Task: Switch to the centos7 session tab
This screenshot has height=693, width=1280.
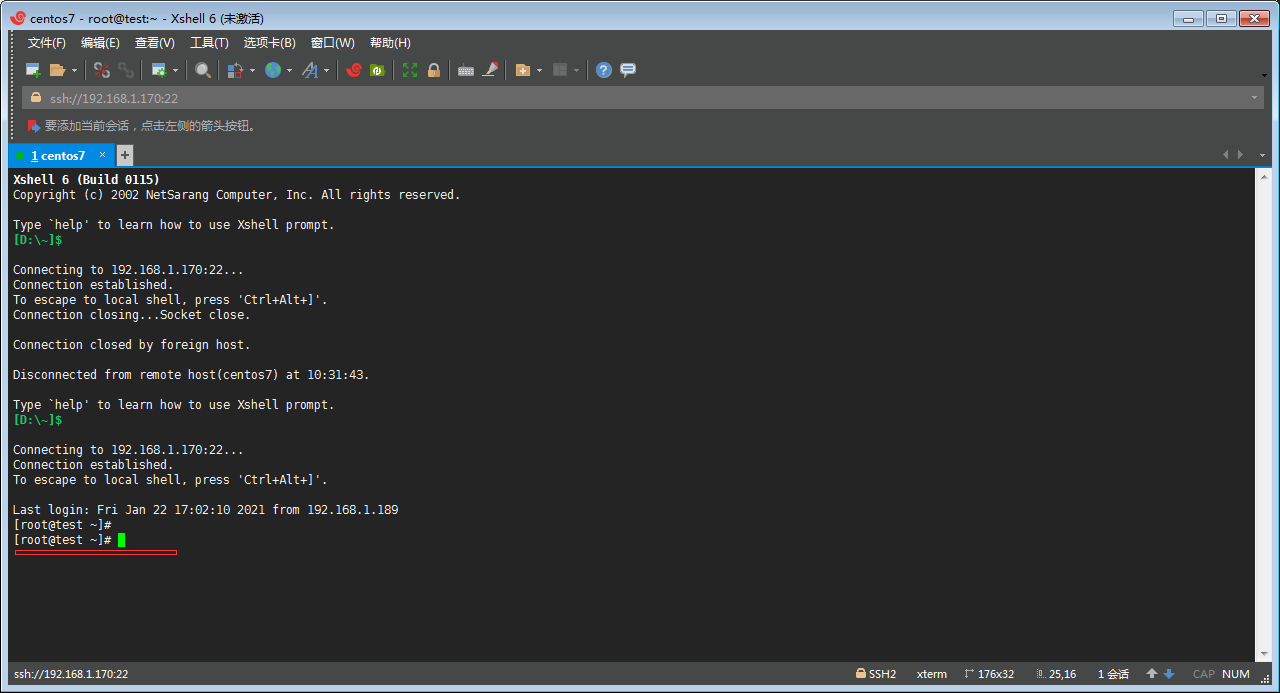Action: pyautogui.click(x=58, y=156)
